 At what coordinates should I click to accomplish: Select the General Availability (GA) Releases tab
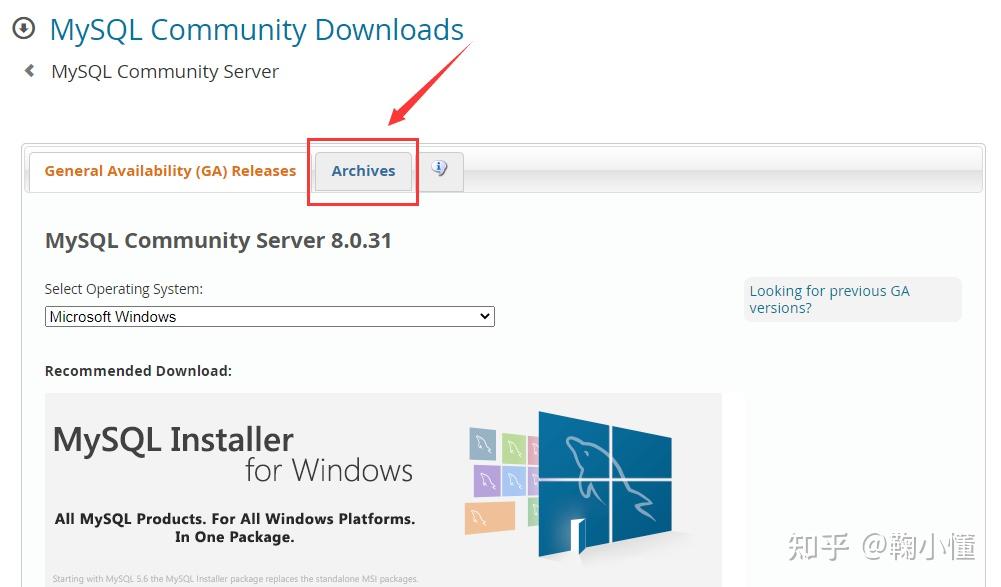[x=170, y=171]
